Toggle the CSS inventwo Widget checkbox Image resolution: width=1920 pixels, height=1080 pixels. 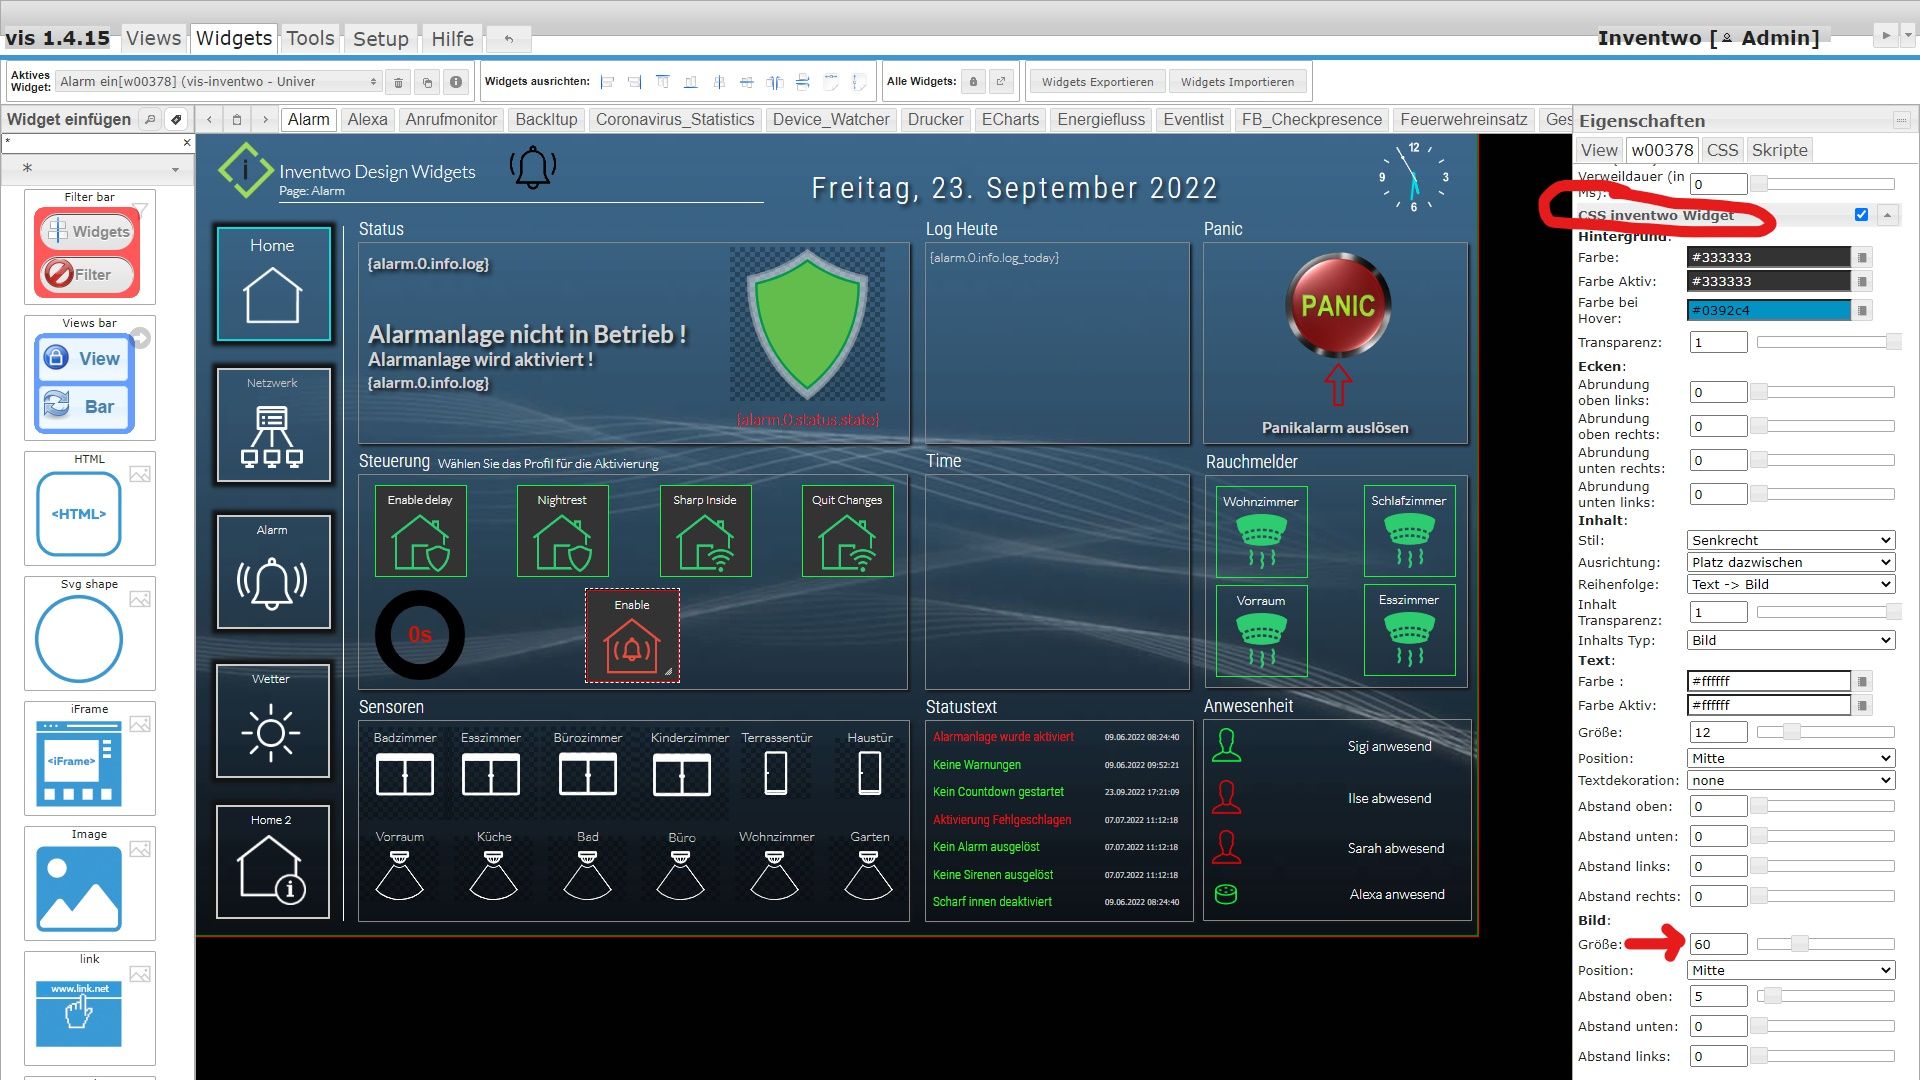tap(1861, 214)
